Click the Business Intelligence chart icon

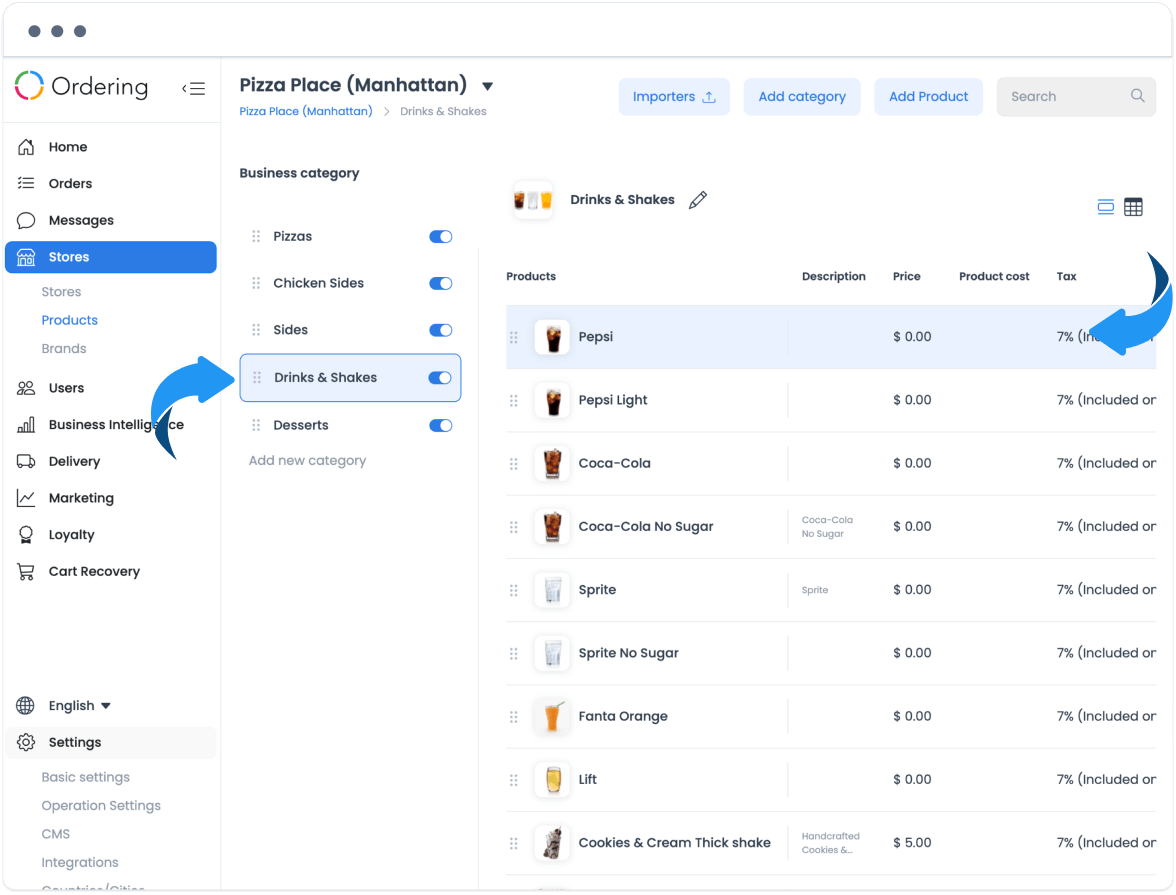tap(26, 425)
